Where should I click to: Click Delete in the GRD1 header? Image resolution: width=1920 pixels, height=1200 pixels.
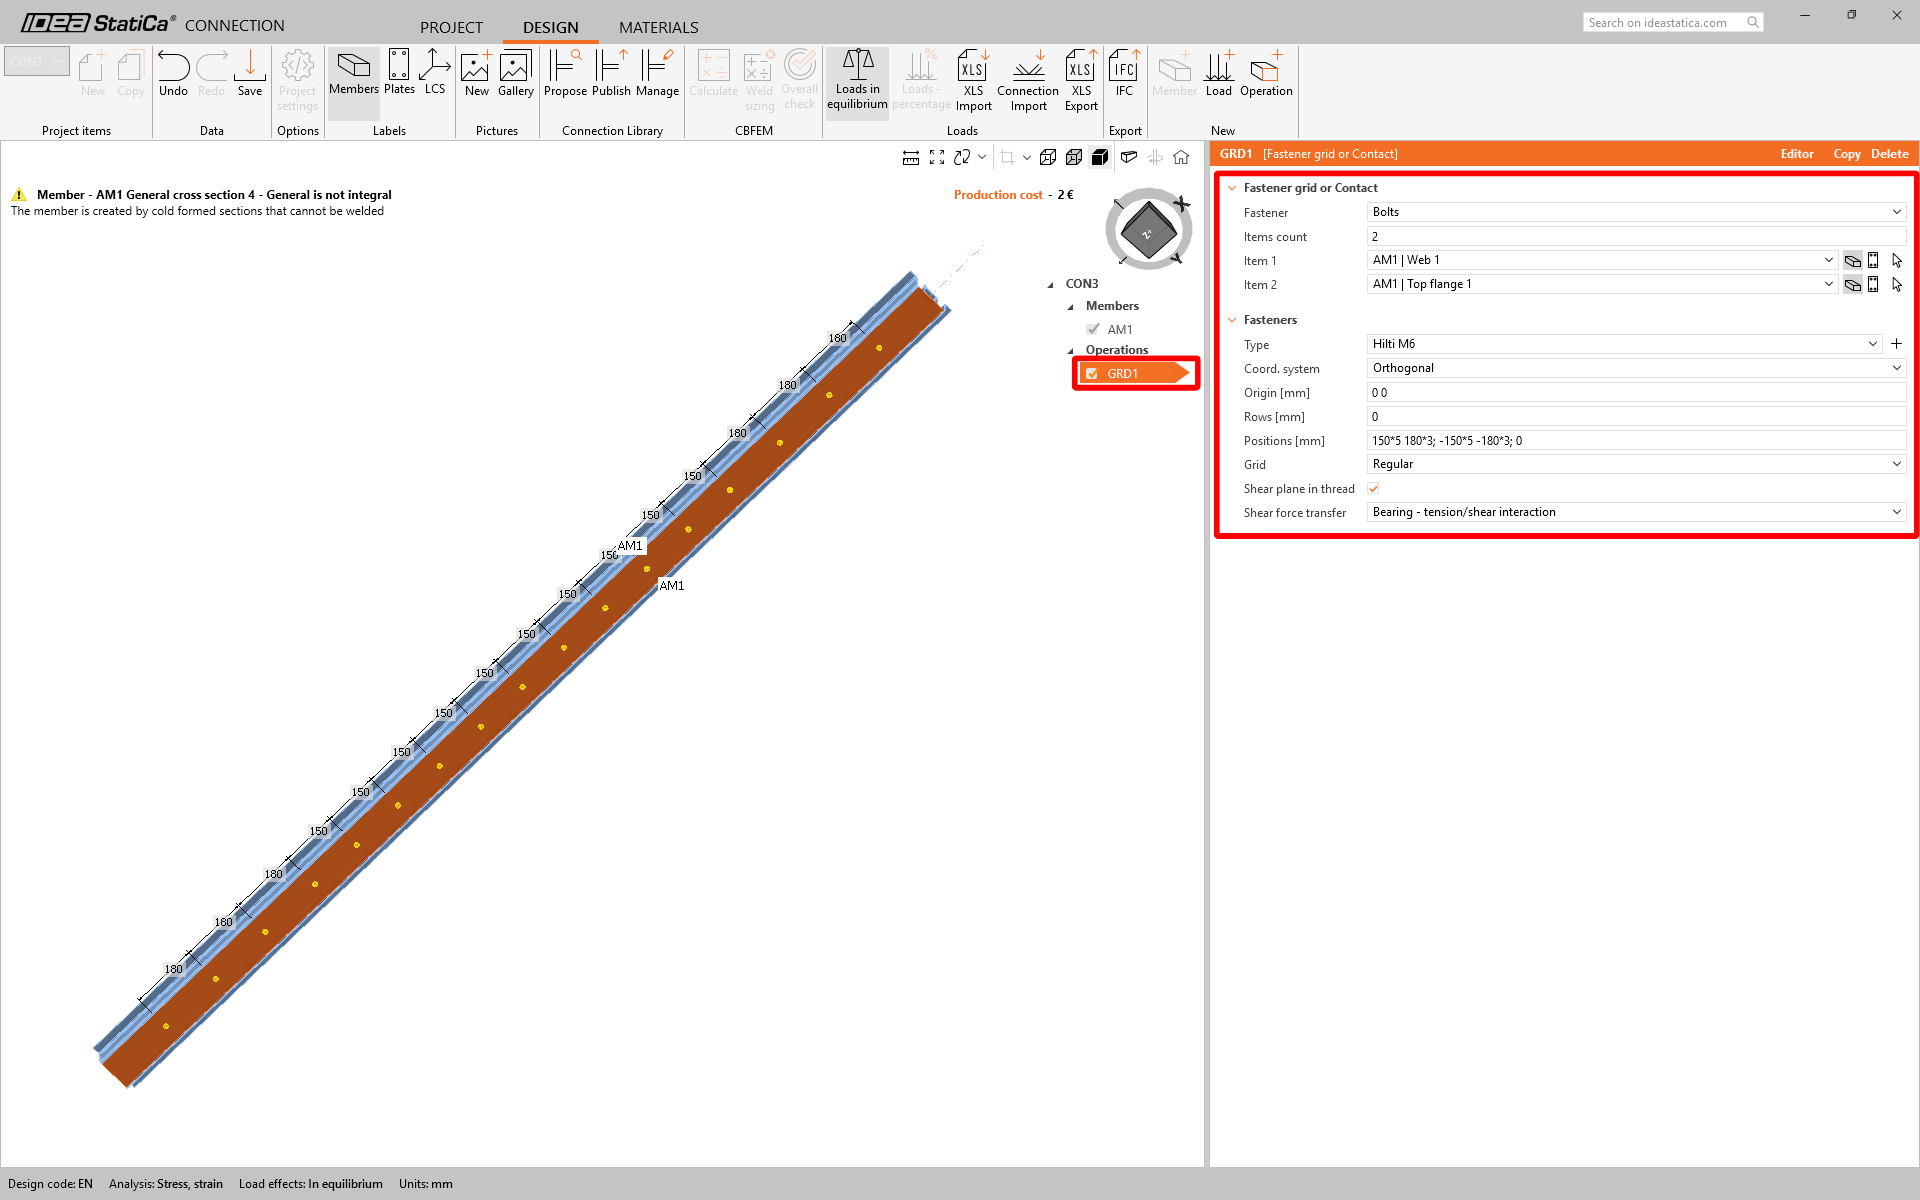tap(1889, 154)
